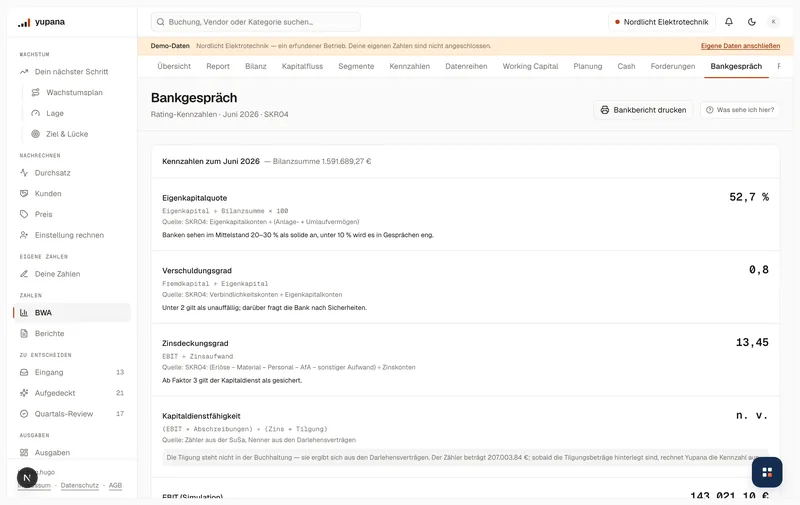The width and height of the screenshot is (800, 505).
Task: Click the Einstellung rechnen person icon
Action: pos(24,235)
